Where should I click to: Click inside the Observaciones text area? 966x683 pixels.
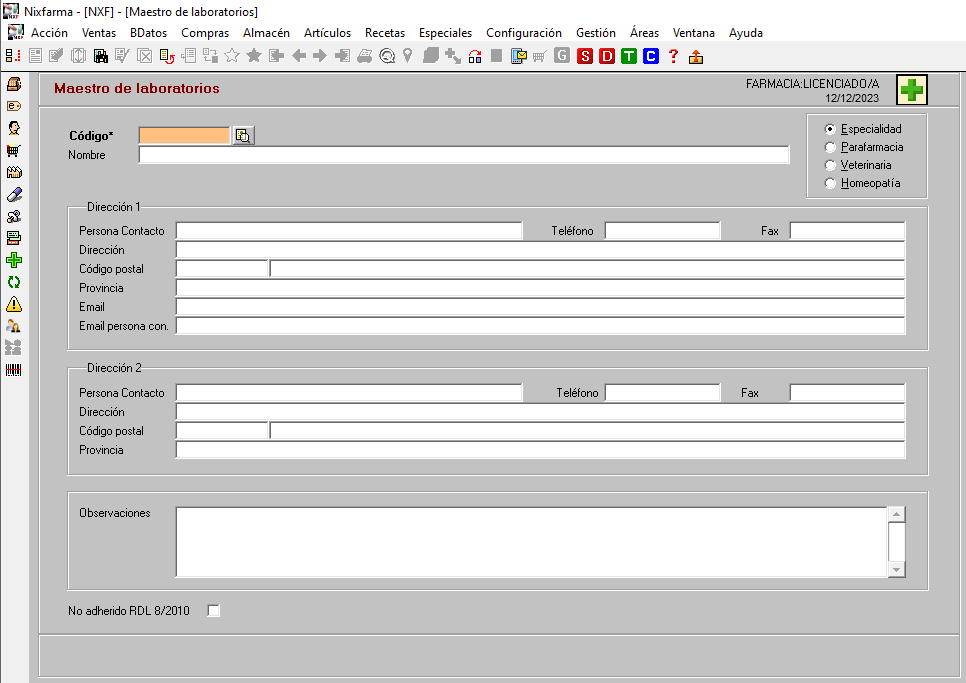(x=532, y=542)
